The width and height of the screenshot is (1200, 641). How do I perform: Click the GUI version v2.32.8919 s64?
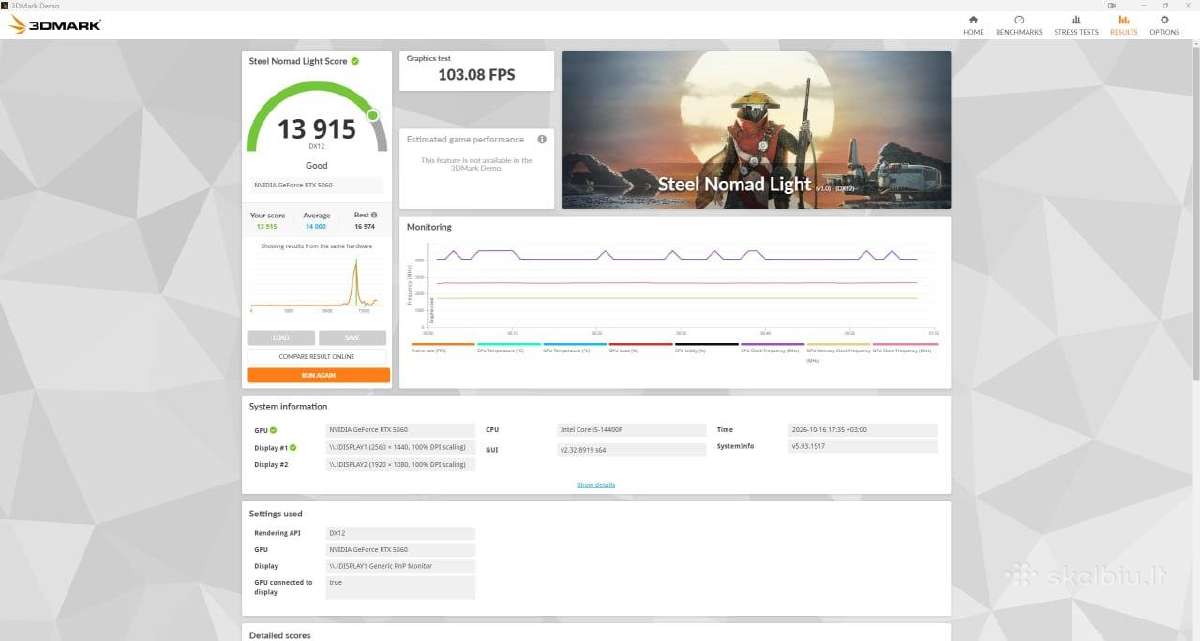click(632, 450)
